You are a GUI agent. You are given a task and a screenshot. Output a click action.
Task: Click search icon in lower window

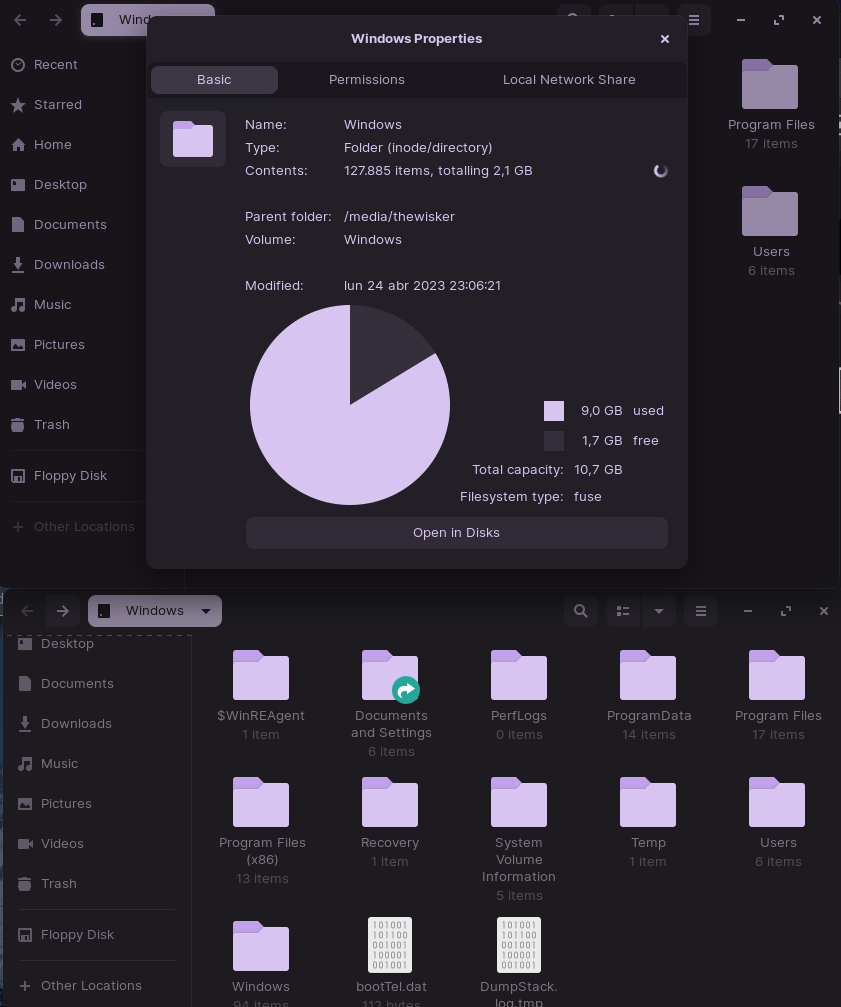[x=580, y=611]
